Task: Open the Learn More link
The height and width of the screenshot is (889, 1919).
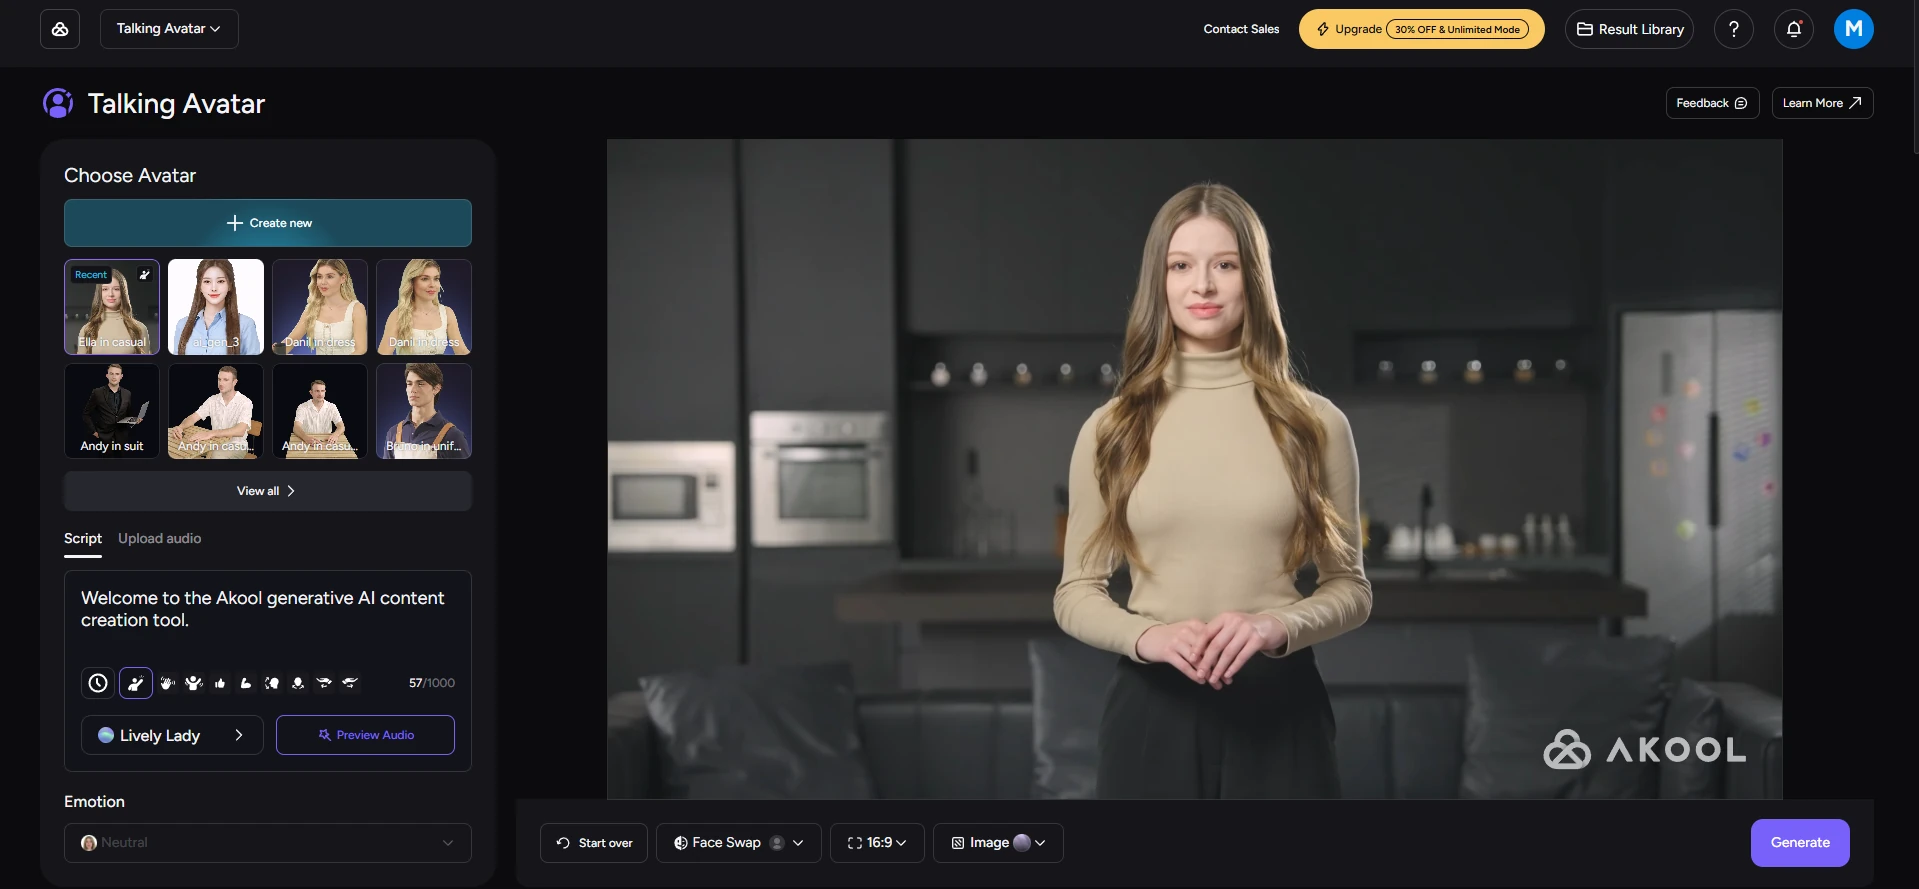Action: coord(1822,103)
